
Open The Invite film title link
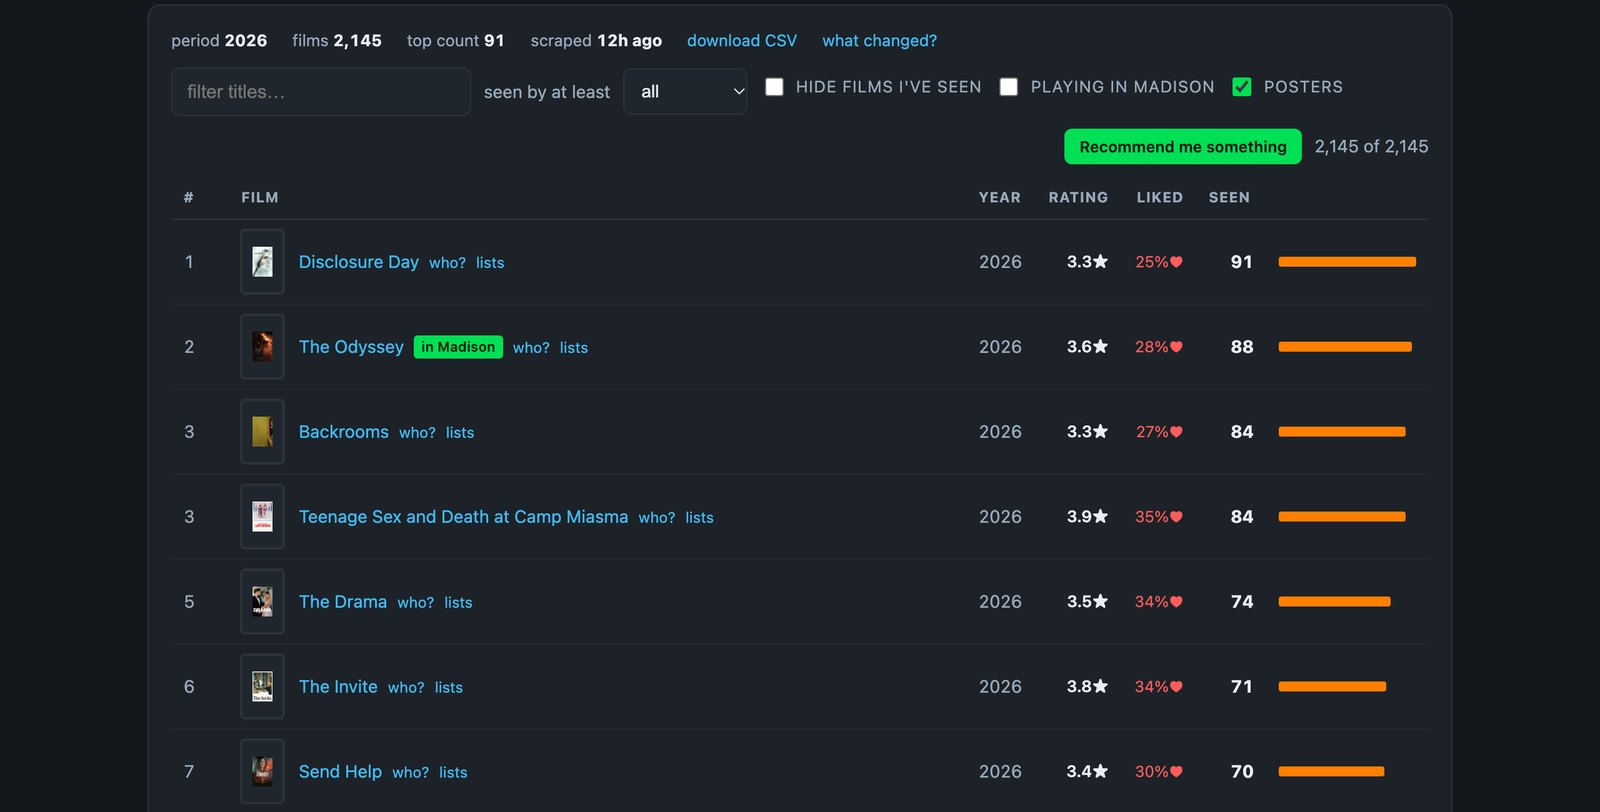pos(338,687)
